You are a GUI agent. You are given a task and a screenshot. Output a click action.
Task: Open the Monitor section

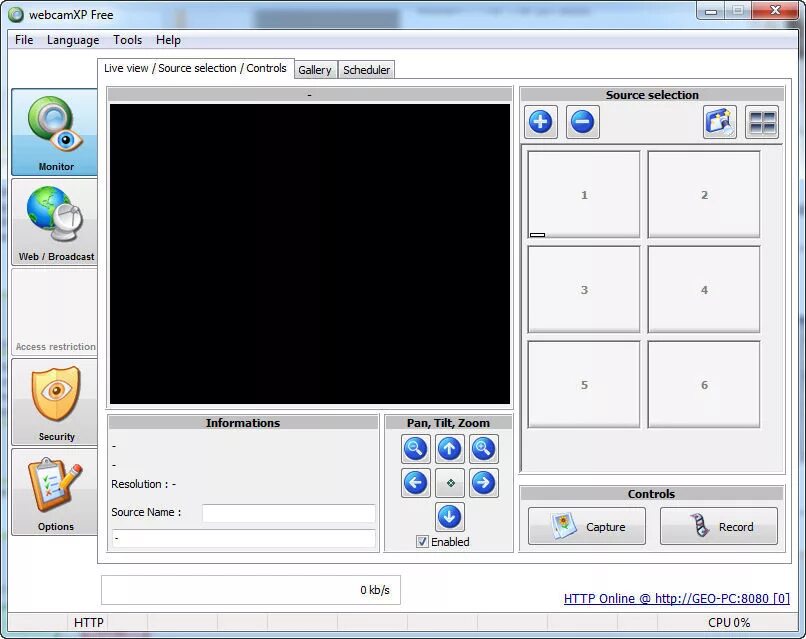[x=55, y=132]
